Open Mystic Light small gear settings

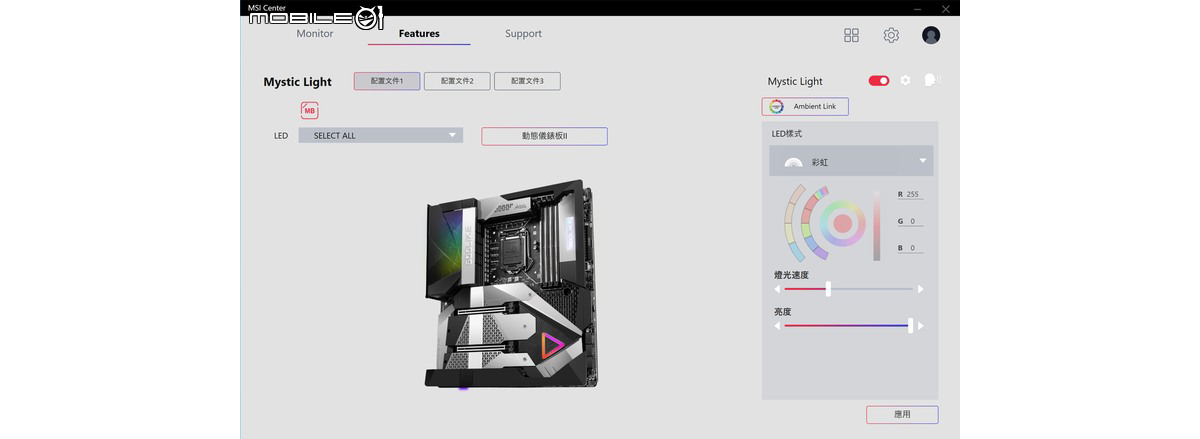(905, 80)
